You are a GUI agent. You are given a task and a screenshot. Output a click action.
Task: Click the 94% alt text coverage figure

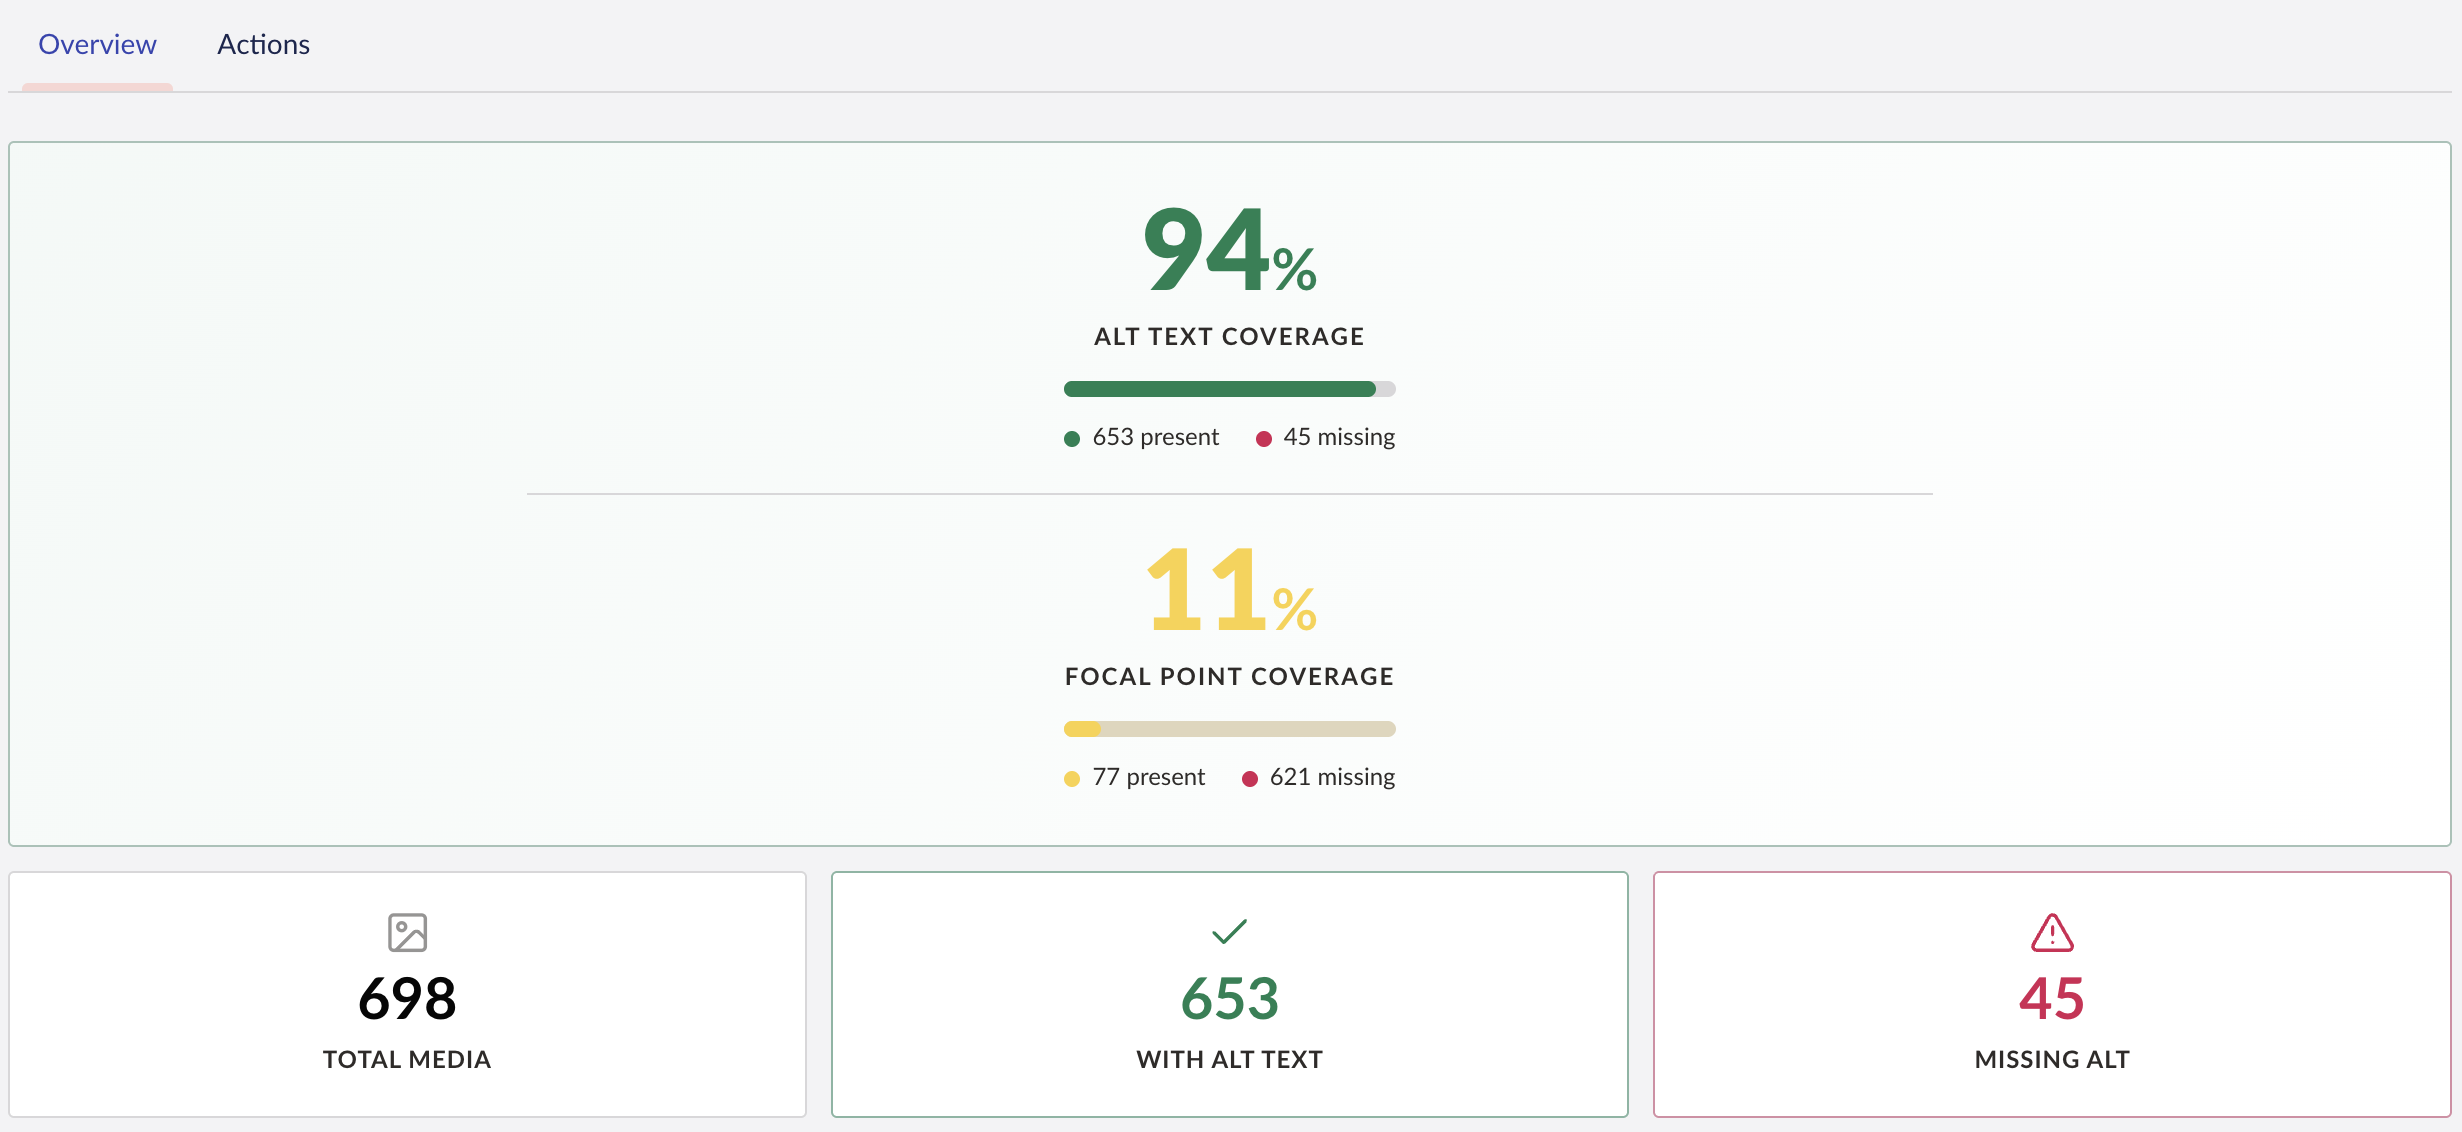(1229, 250)
